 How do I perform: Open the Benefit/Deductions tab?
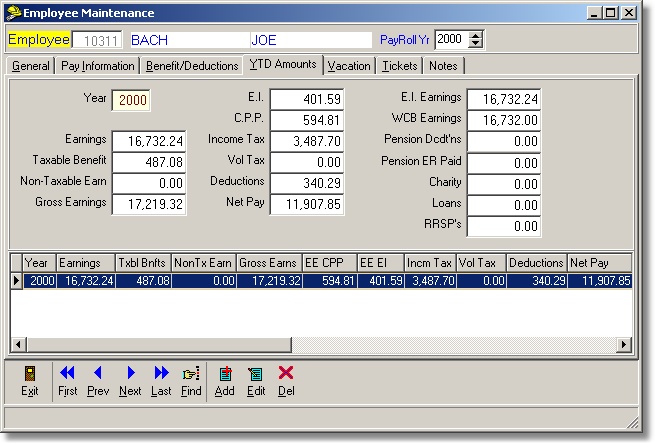191,66
